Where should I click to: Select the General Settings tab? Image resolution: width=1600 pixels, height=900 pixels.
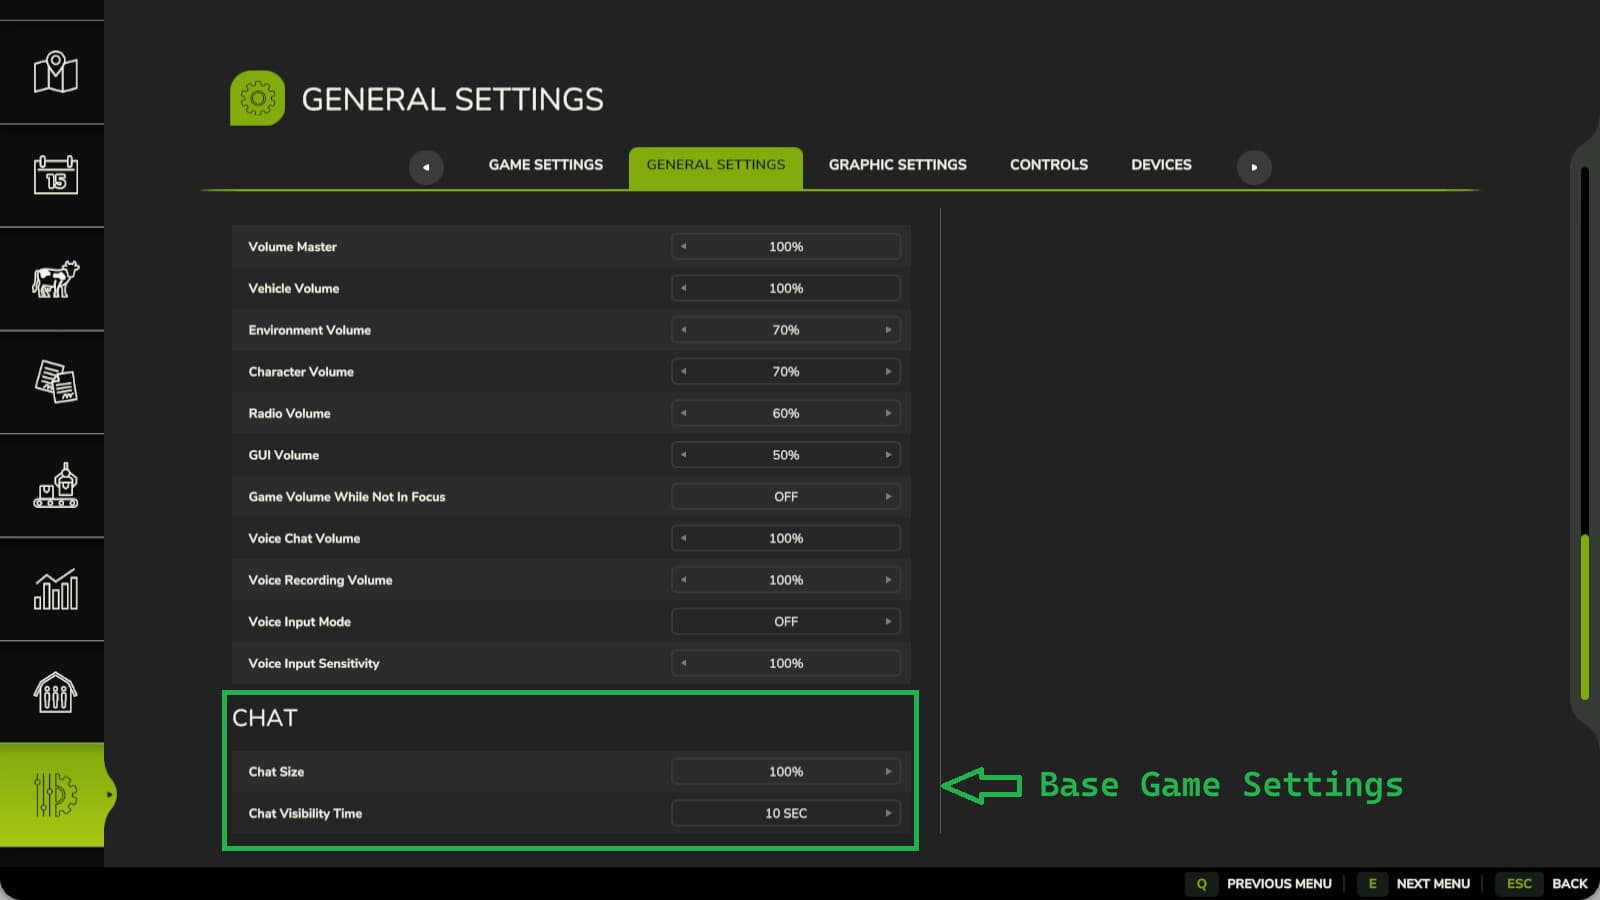click(716, 167)
